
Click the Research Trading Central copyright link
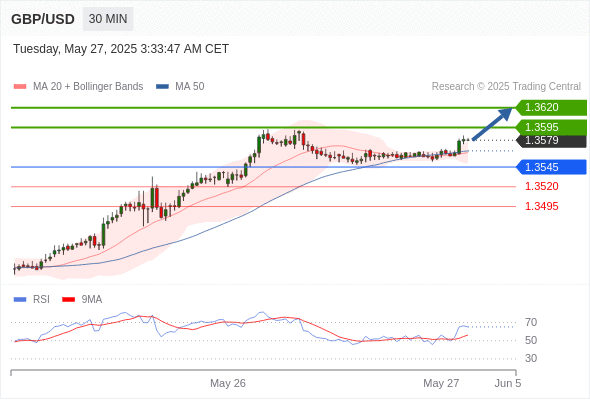pos(506,87)
